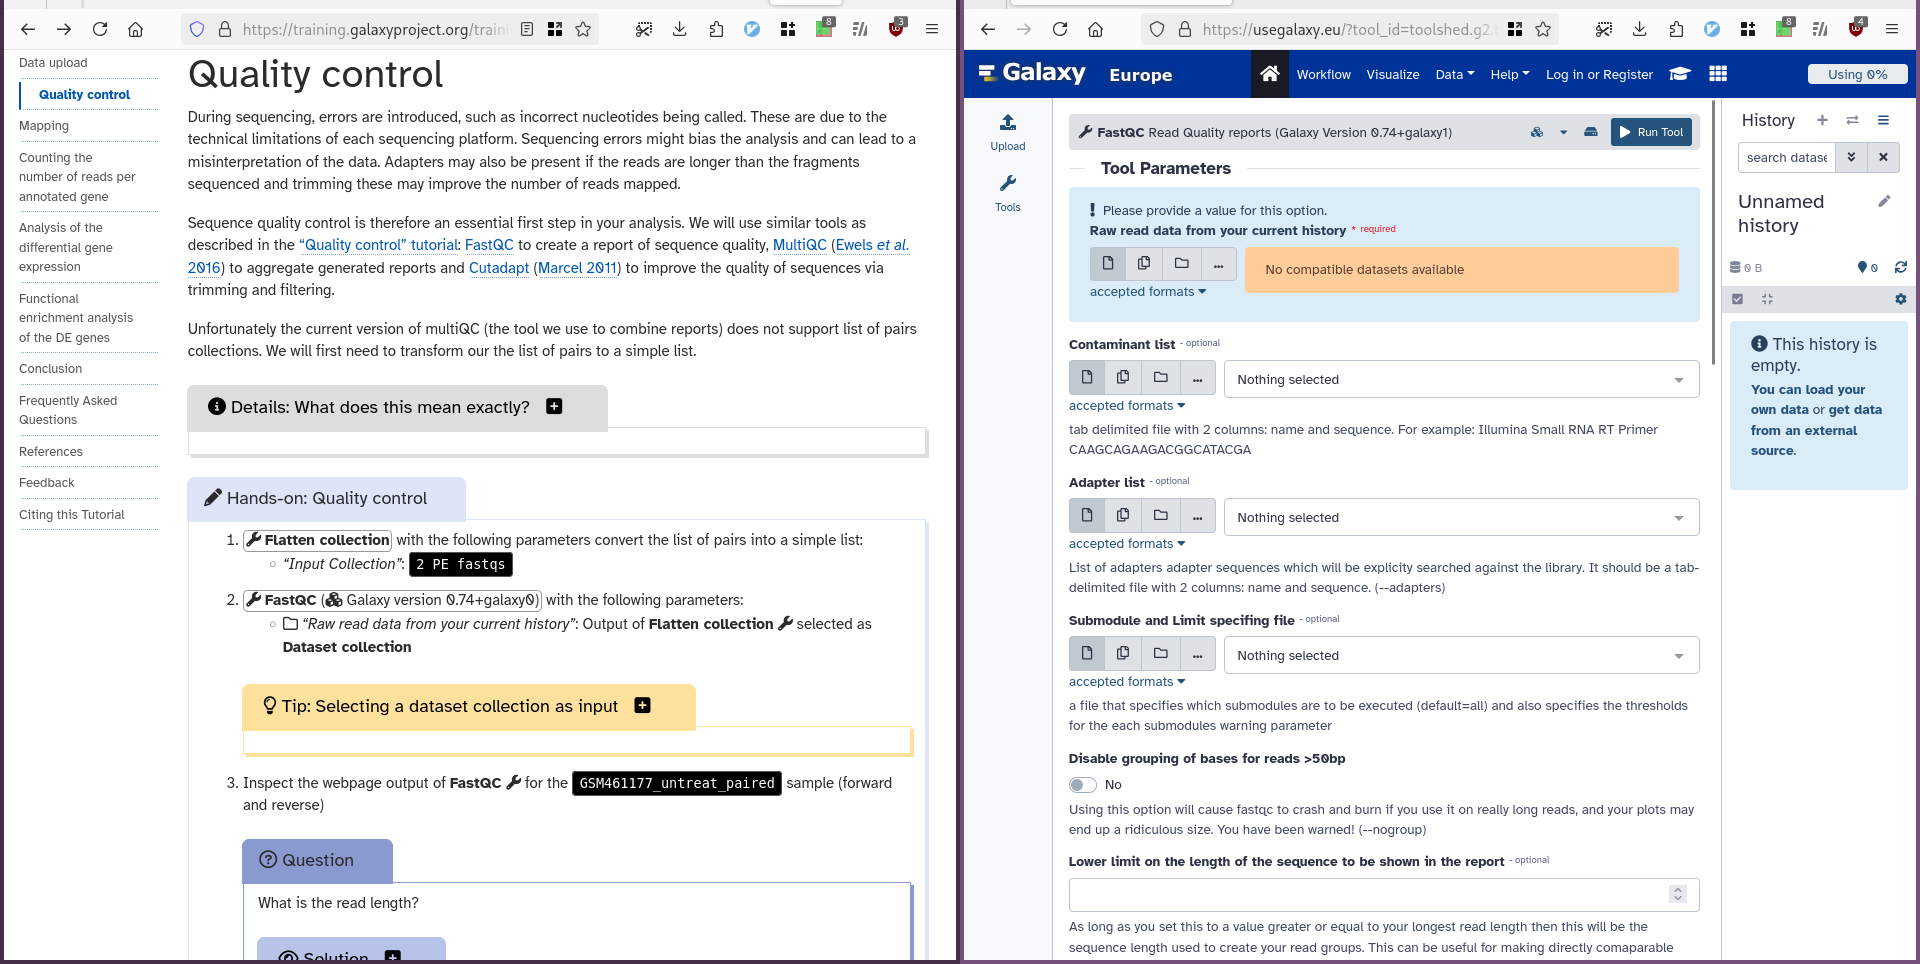
Task: Open the history options hamburger menu
Action: [x=1883, y=120]
